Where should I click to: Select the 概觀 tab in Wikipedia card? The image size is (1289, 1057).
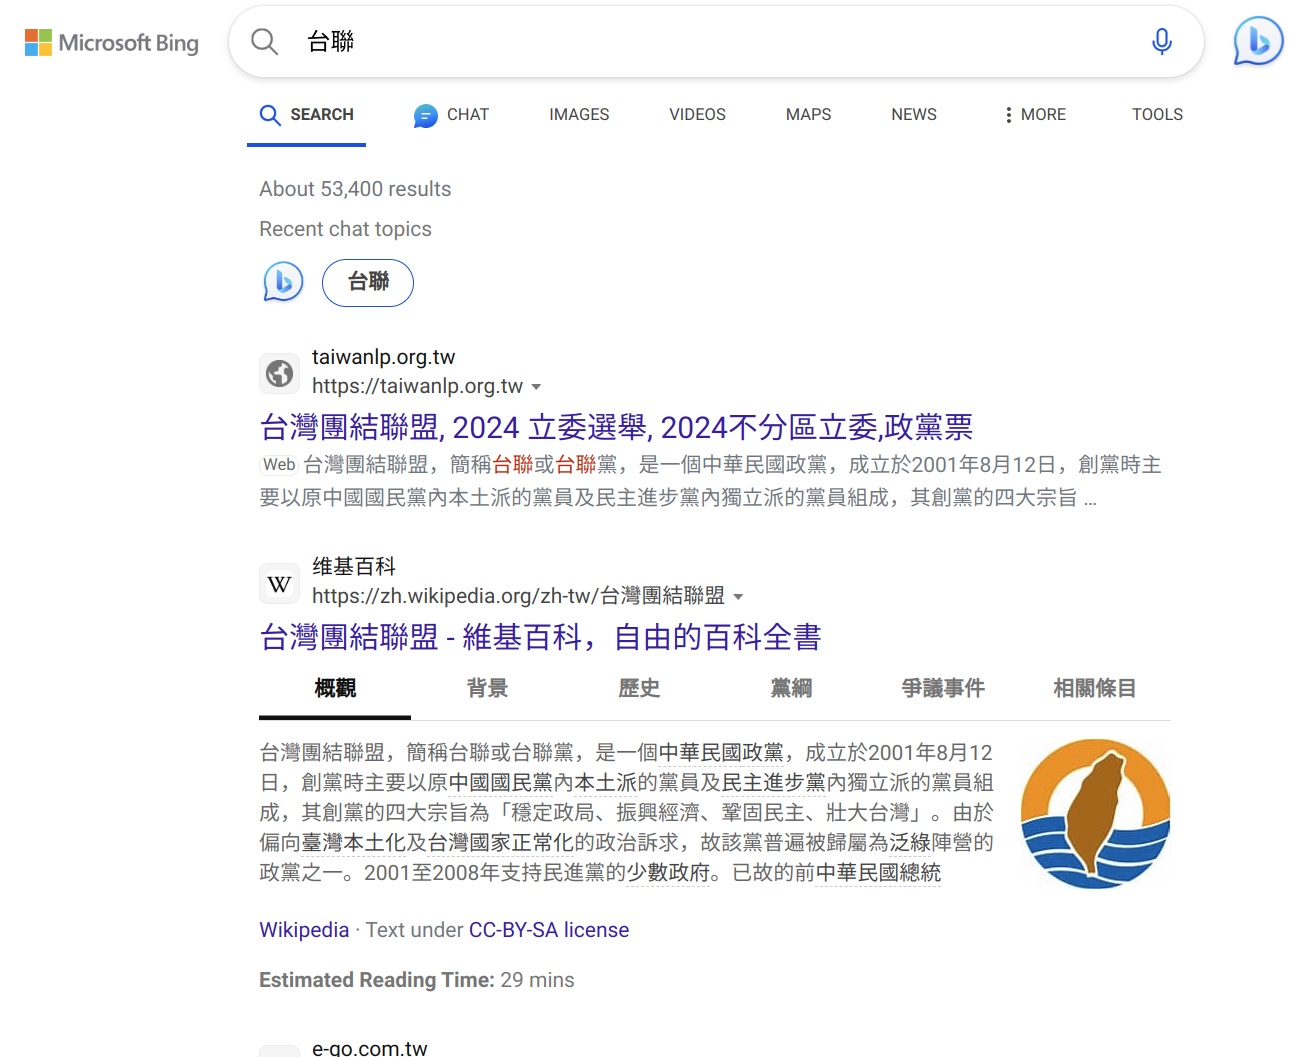(x=335, y=688)
